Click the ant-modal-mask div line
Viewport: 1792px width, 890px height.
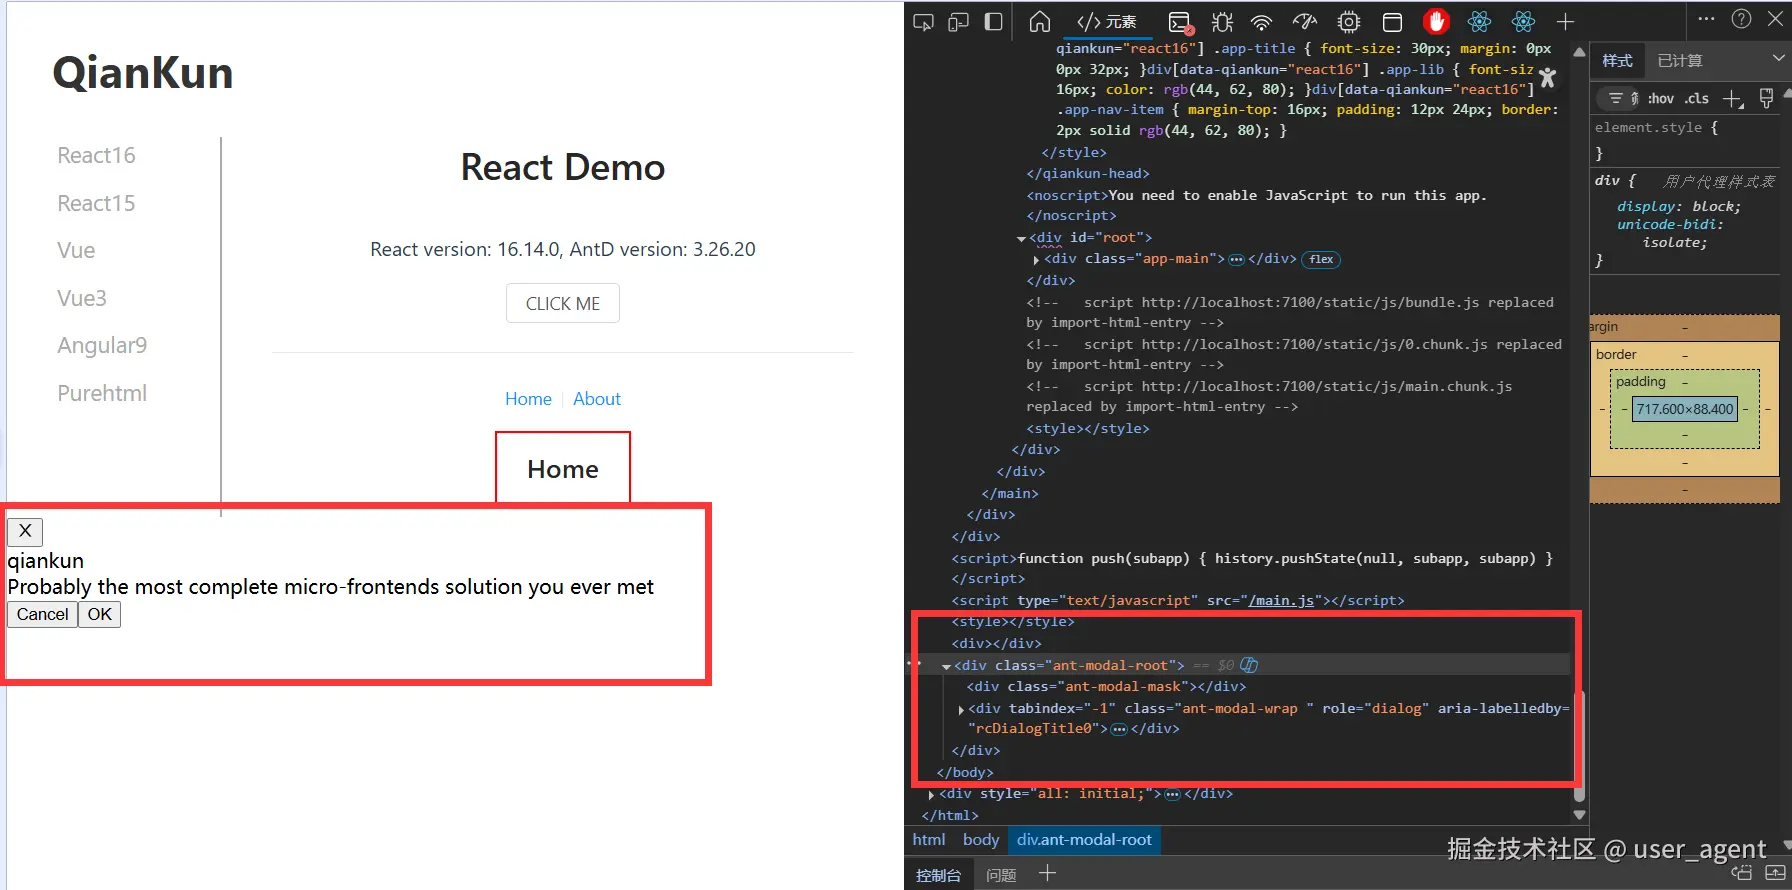point(1106,687)
